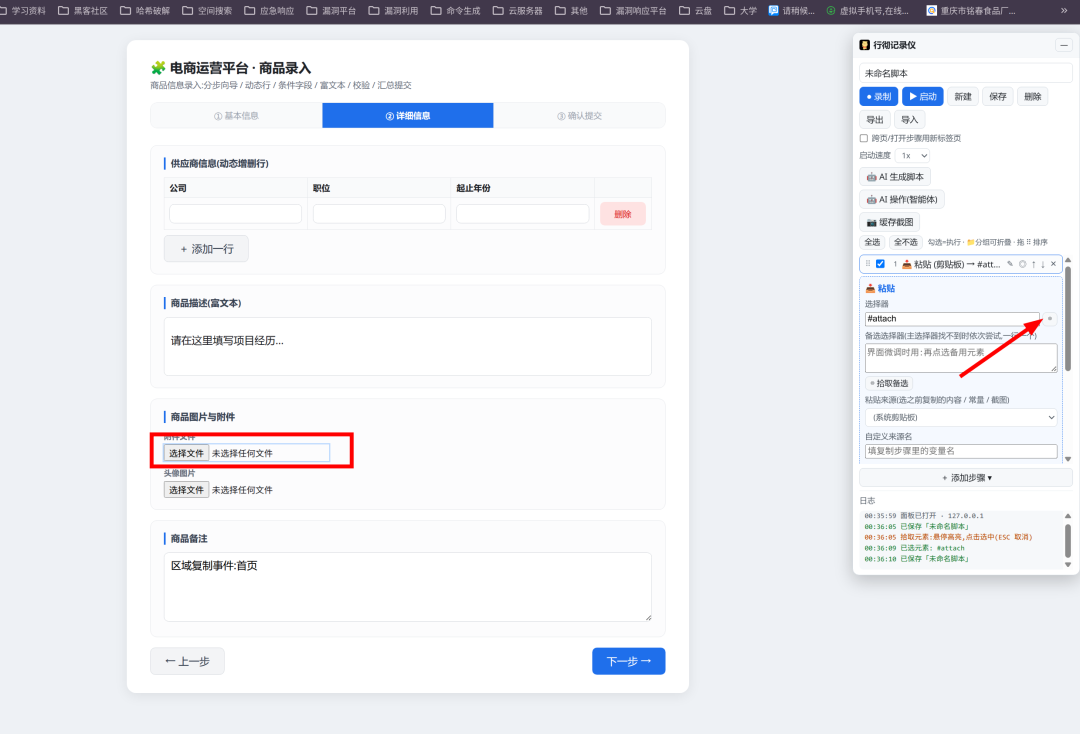1080x734 pixels.
Task: Uncheck the step 1 execution checkbox
Action: 880,264
